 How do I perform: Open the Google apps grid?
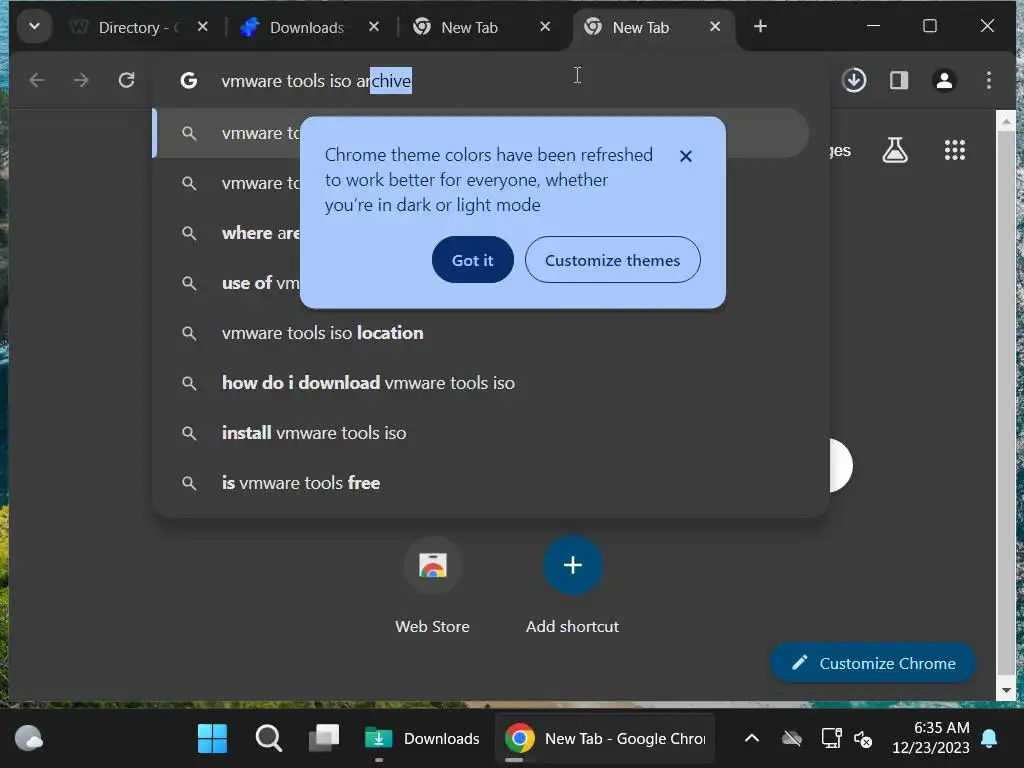(955, 150)
